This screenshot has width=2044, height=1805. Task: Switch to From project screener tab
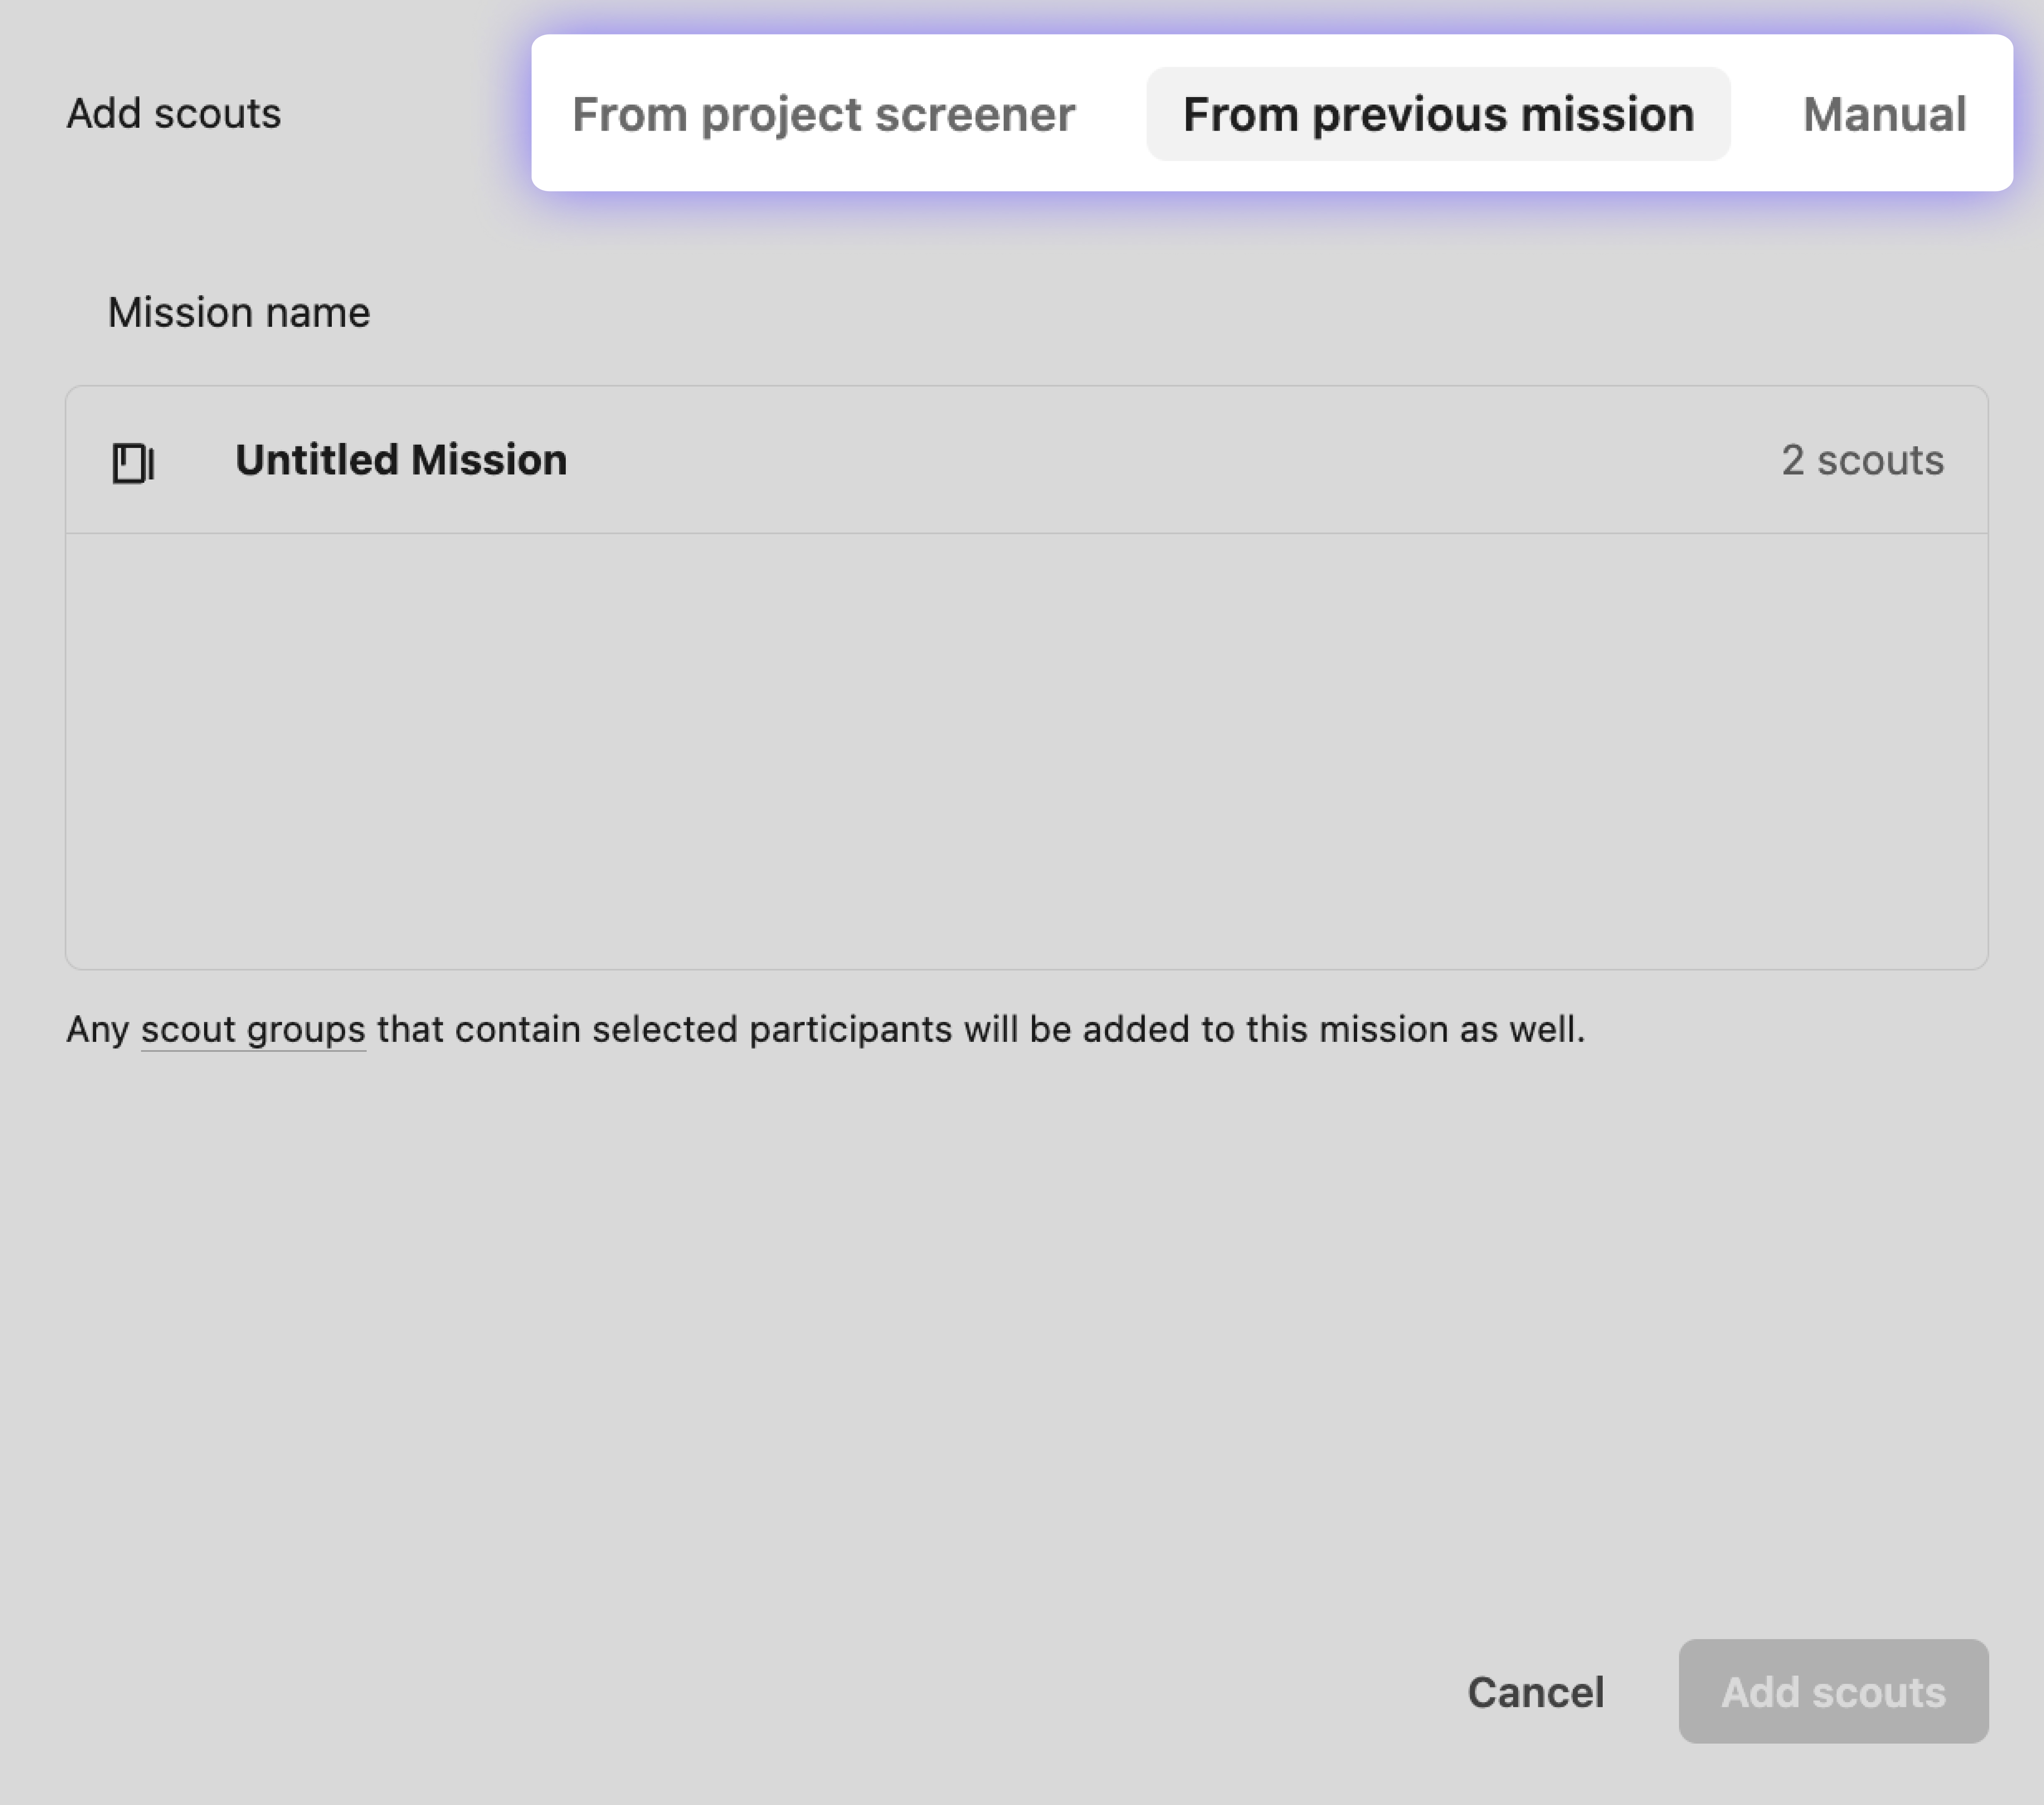coord(823,114)
